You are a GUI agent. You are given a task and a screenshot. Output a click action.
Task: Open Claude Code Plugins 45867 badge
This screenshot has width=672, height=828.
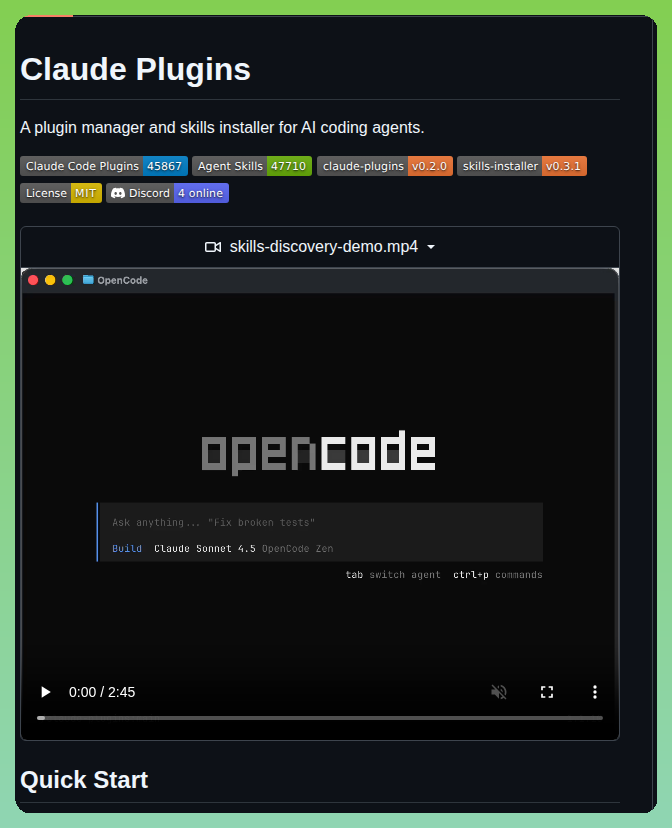[104, 166]
